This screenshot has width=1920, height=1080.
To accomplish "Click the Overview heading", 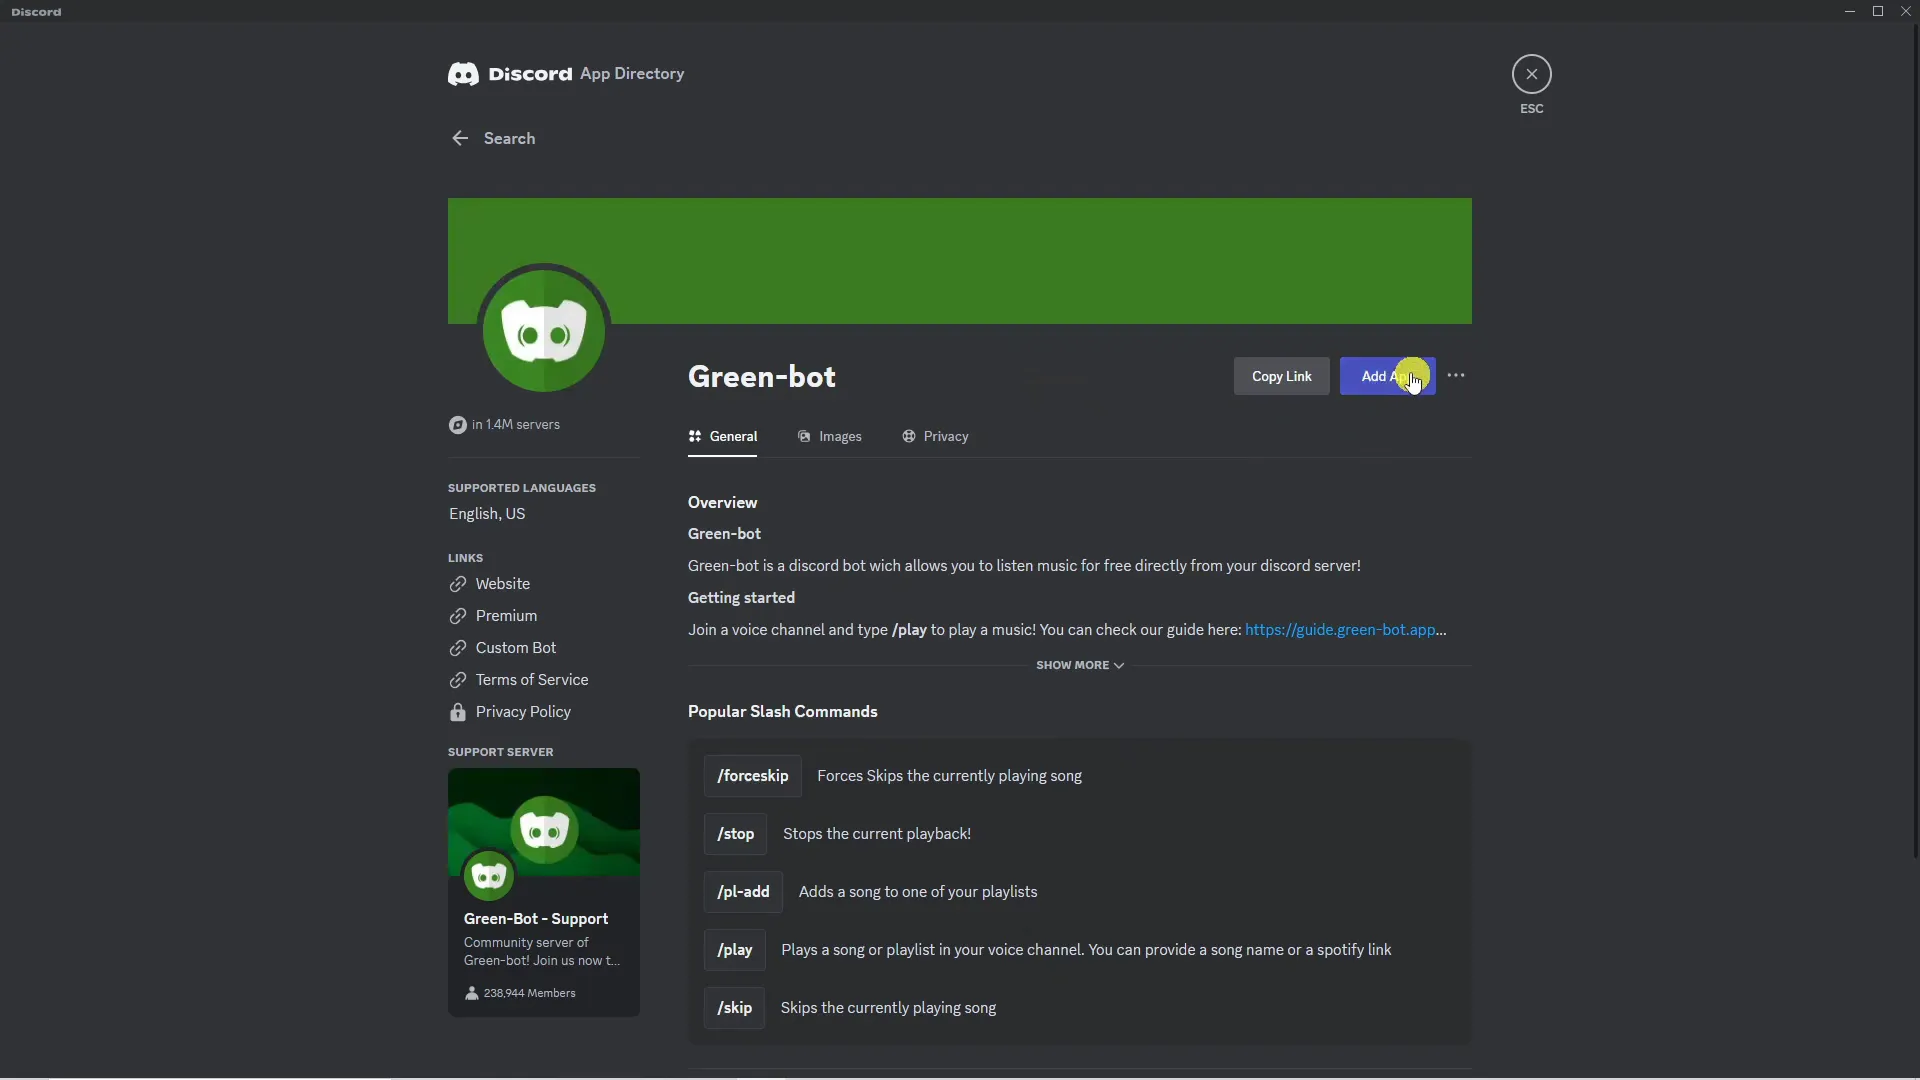I will pos(722,503).
